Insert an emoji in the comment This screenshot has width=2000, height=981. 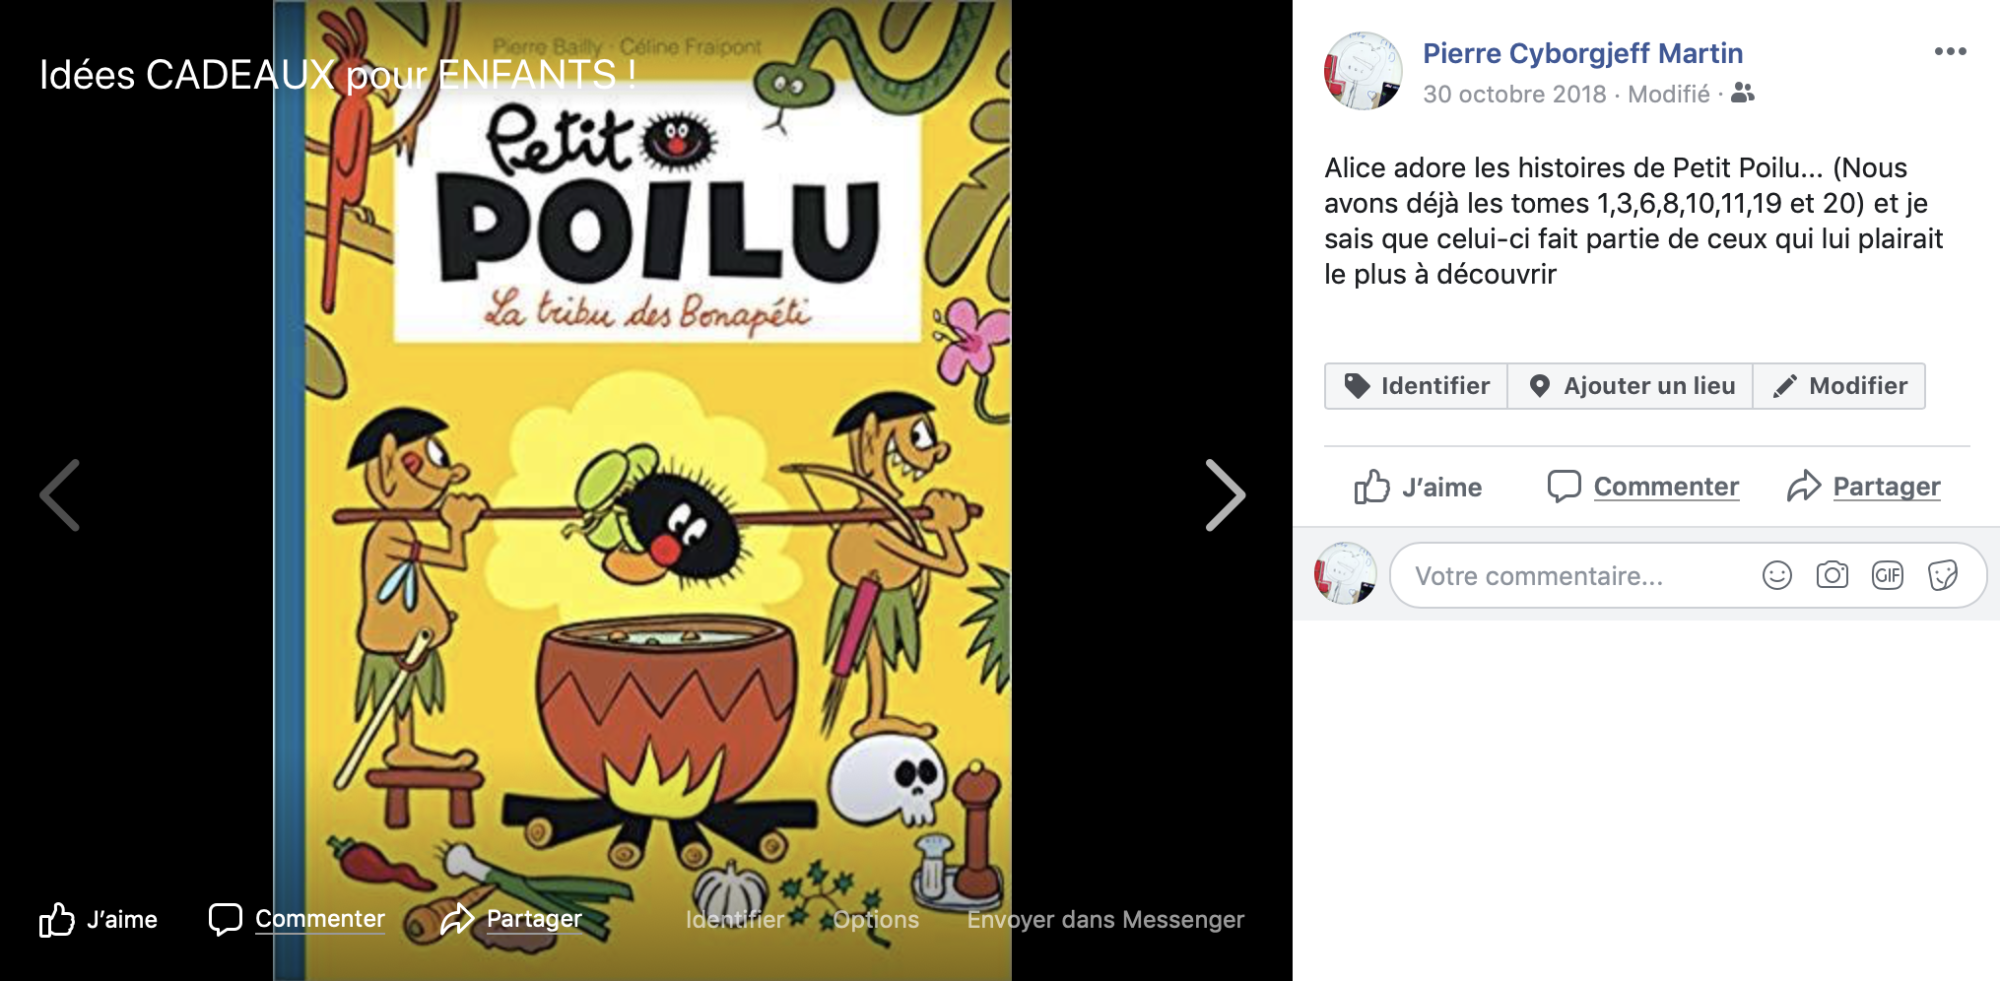tap(1777, 575)
